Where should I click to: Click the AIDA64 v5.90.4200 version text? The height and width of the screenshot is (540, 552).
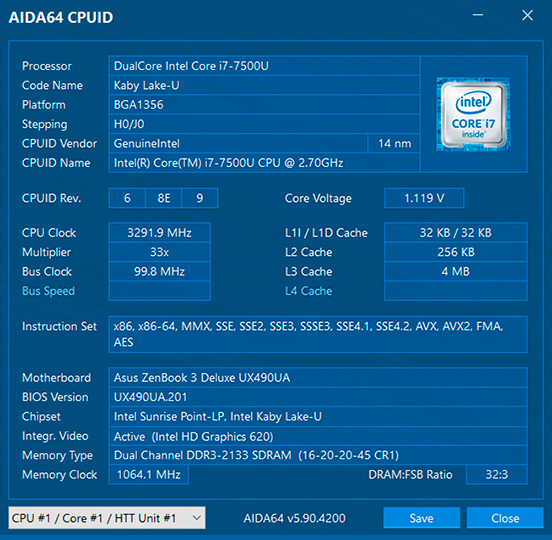coord(295,518)
